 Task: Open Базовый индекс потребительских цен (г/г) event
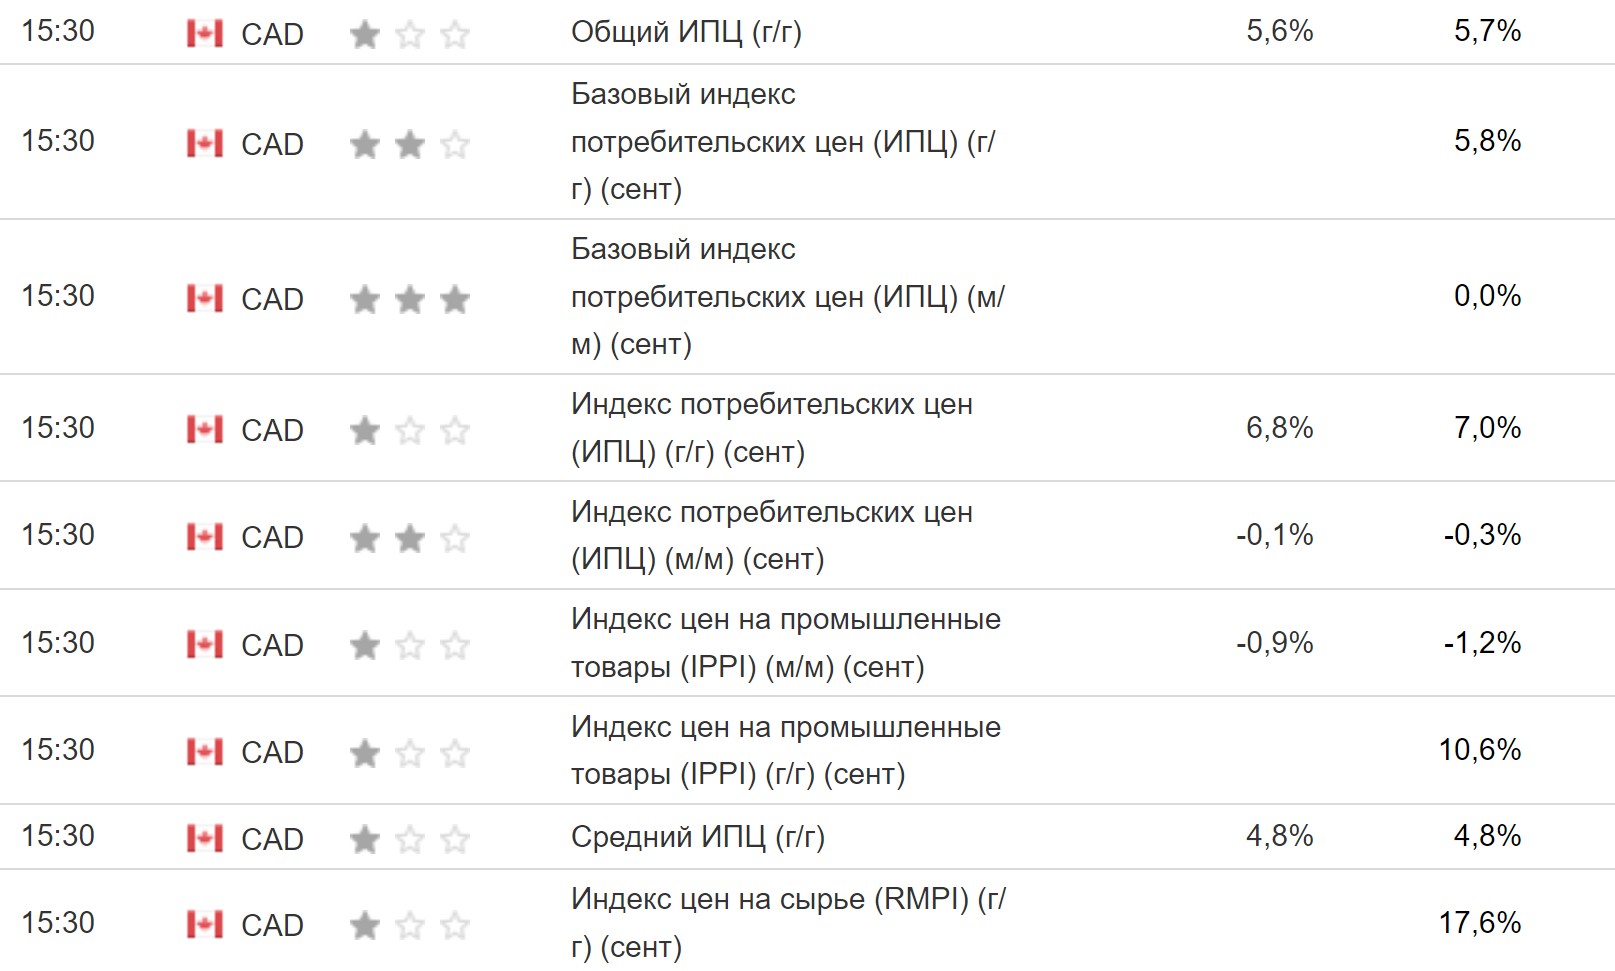(x=783, y=141)
